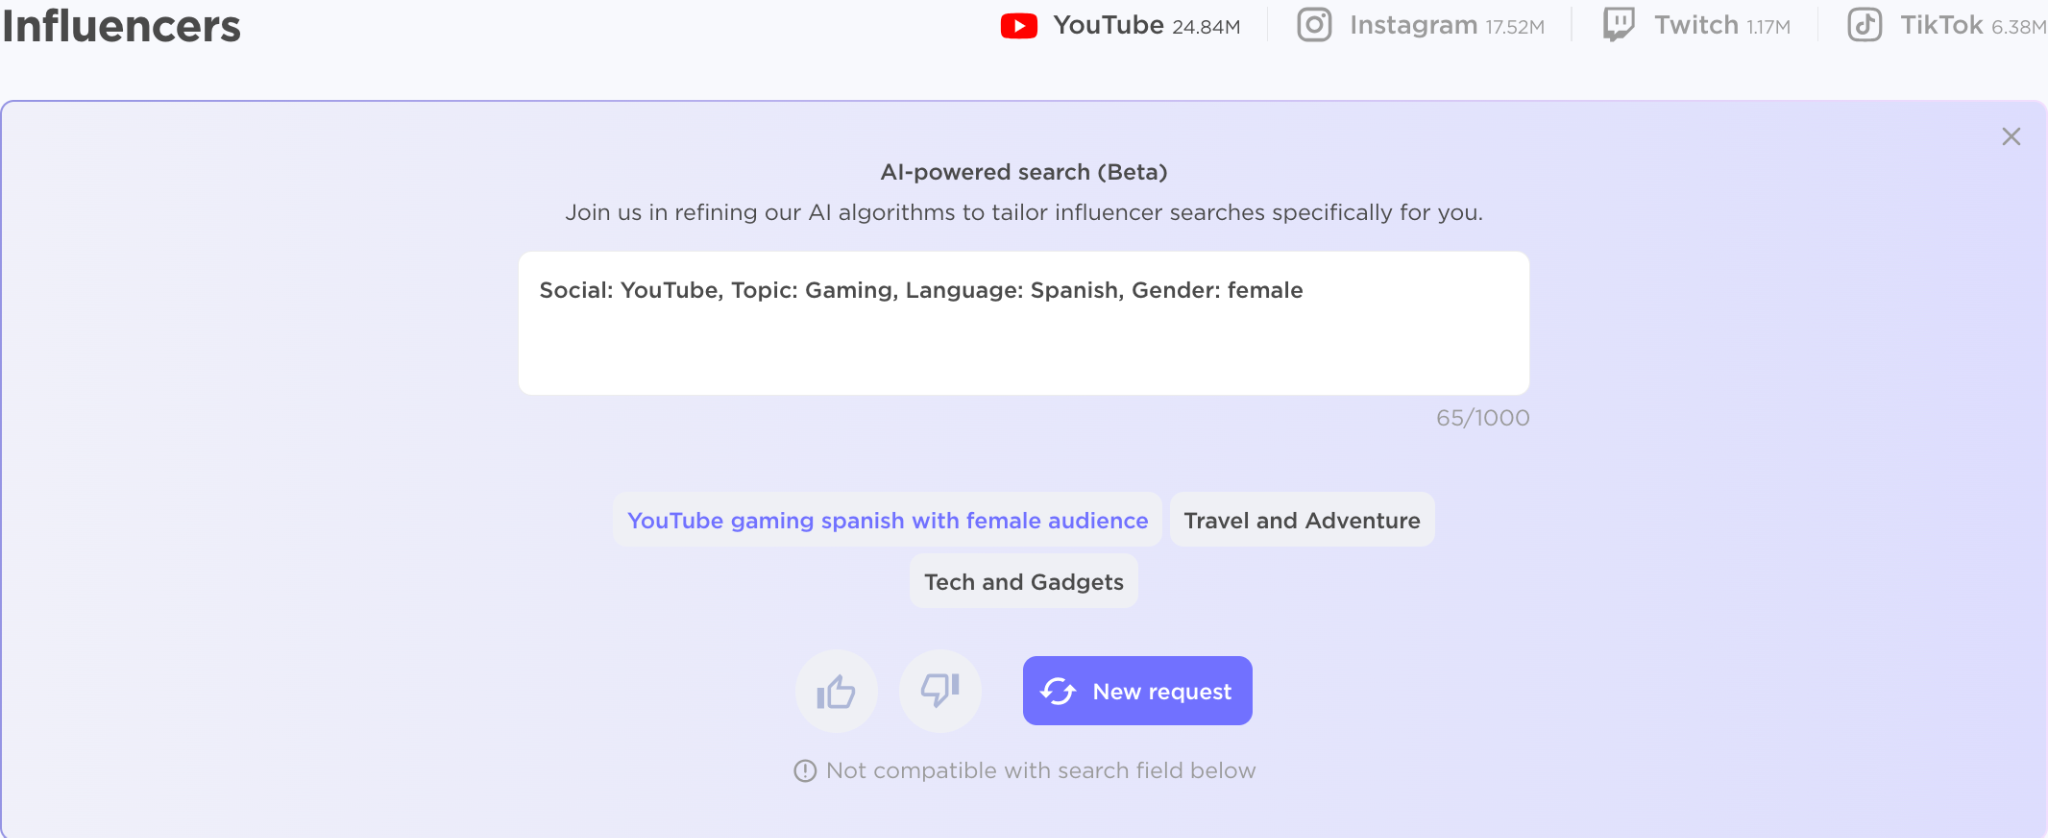The width and height of the screenshot is (2048, 838).
Task: Give thumbs down feedback on AI search
Action: (940, 691)
